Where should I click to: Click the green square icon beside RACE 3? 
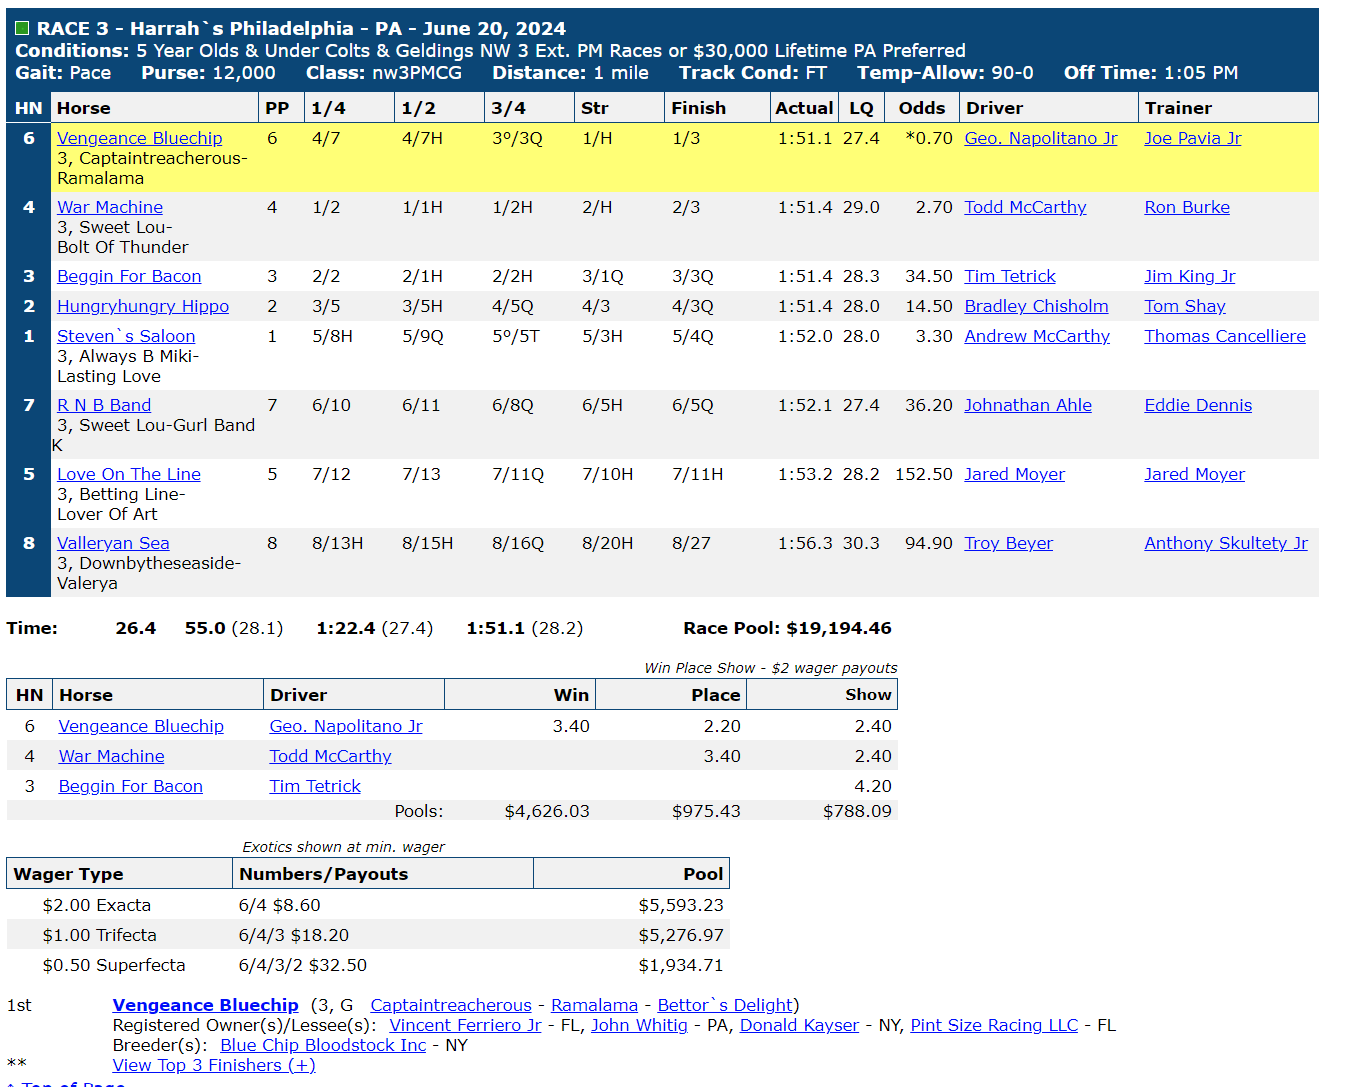pos(22,28)
